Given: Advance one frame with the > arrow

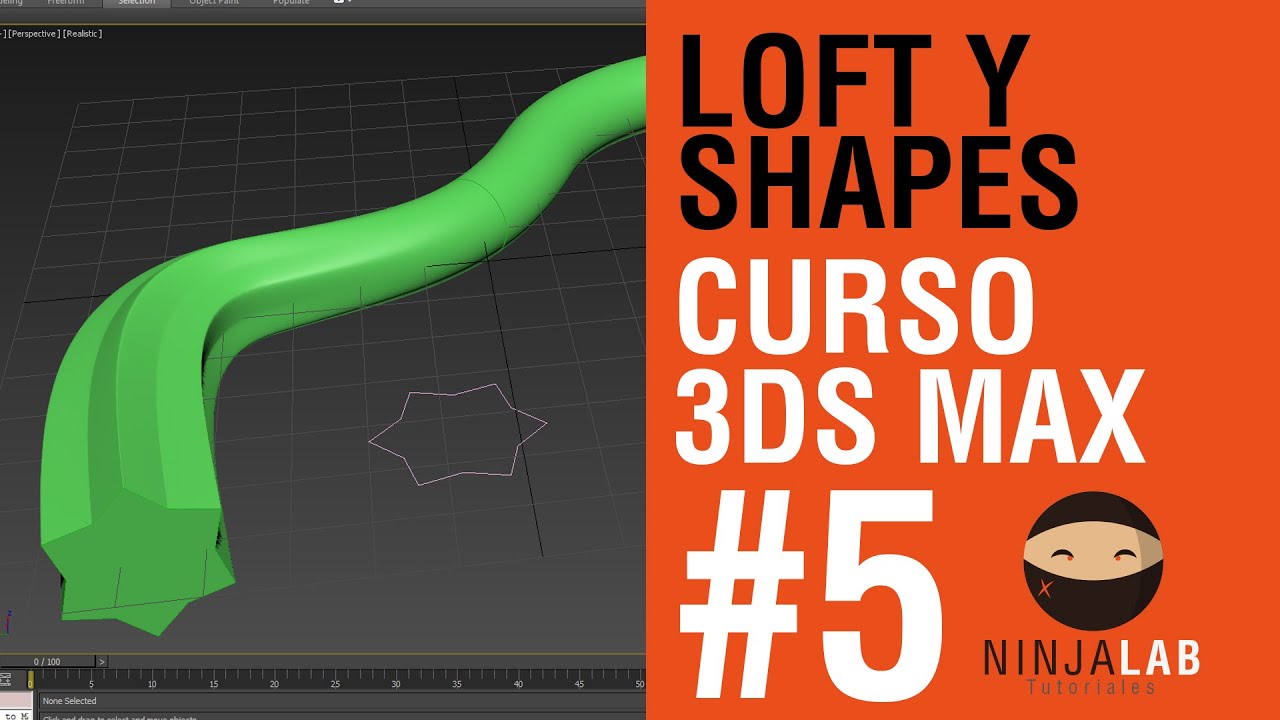Looking at the screenshot, I should pos(102,661).
